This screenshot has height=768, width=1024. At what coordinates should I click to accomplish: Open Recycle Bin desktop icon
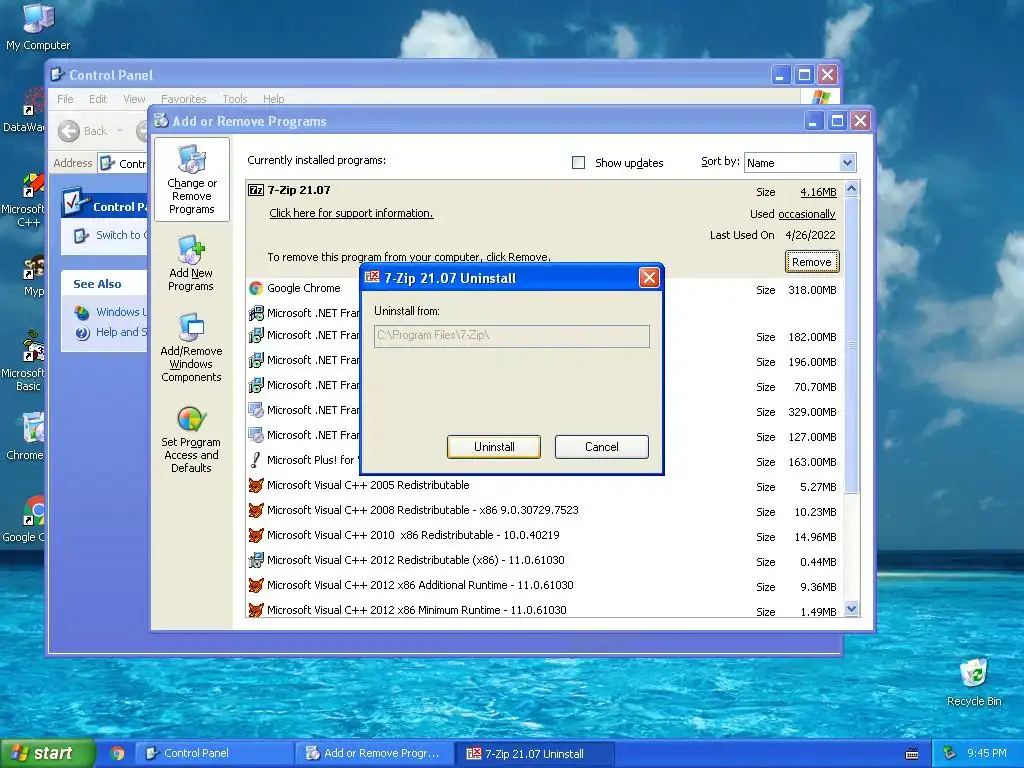974,682
